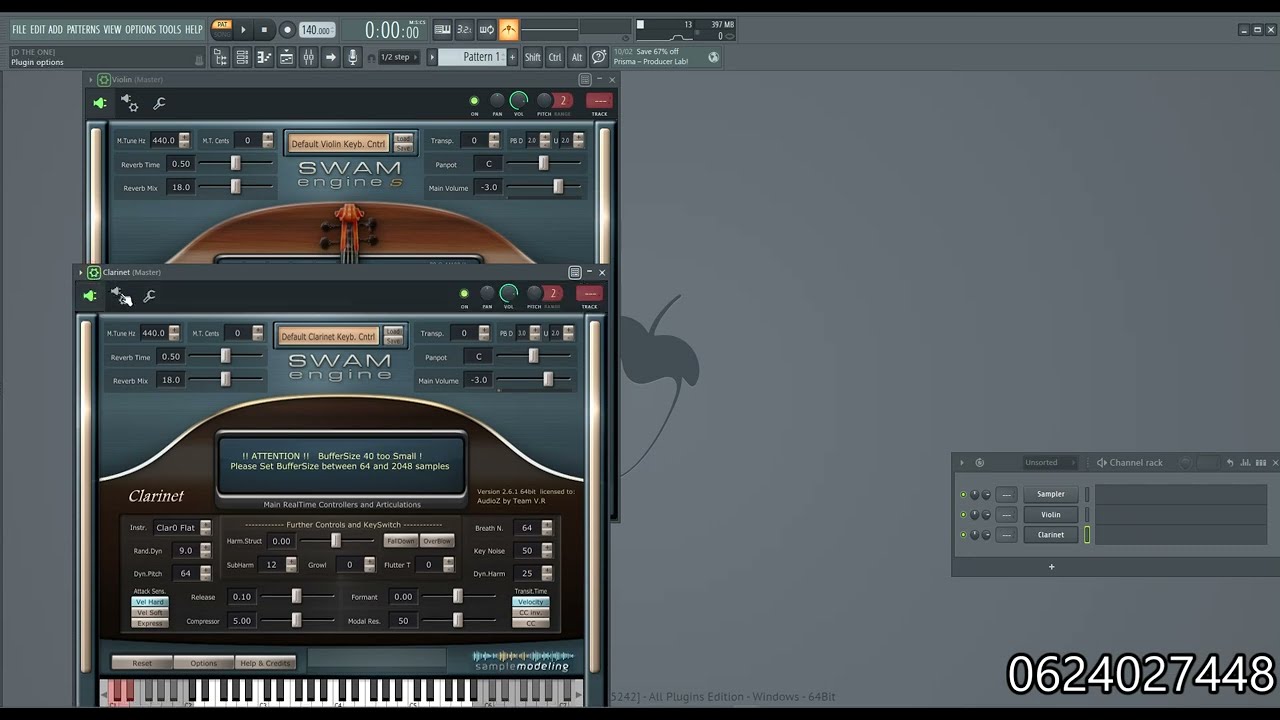Click the TRACK selector in Clarinet window
The image size is (1280, 720).
[589, 293]
